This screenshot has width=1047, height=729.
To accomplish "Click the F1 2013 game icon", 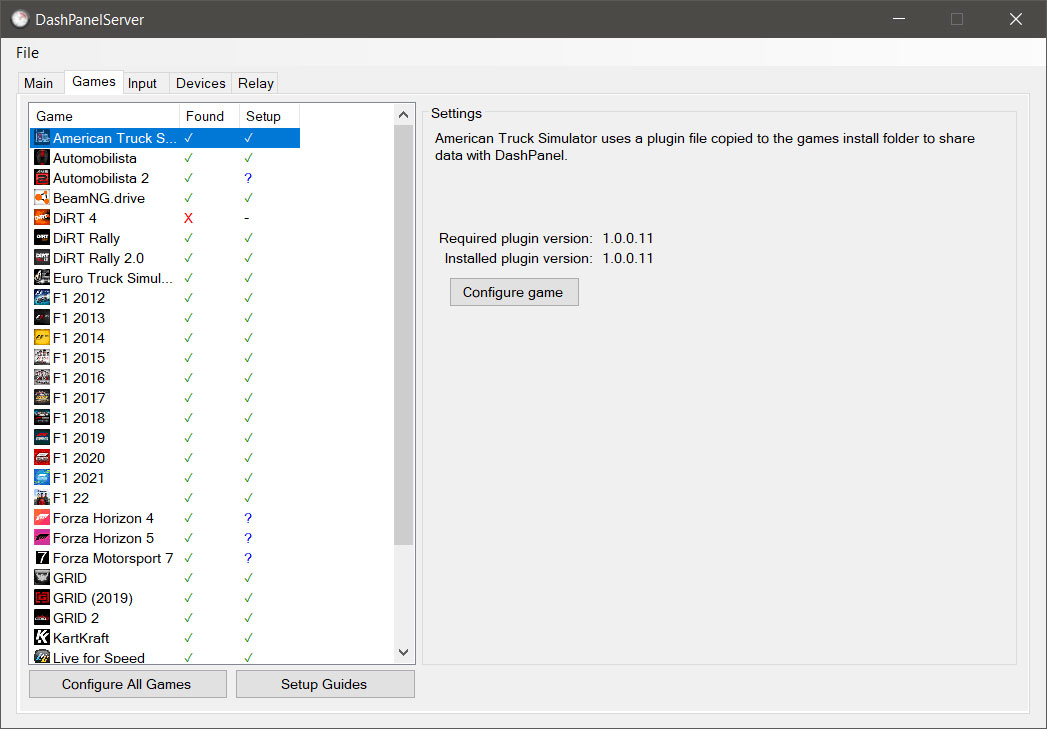I will pos(42,318).
